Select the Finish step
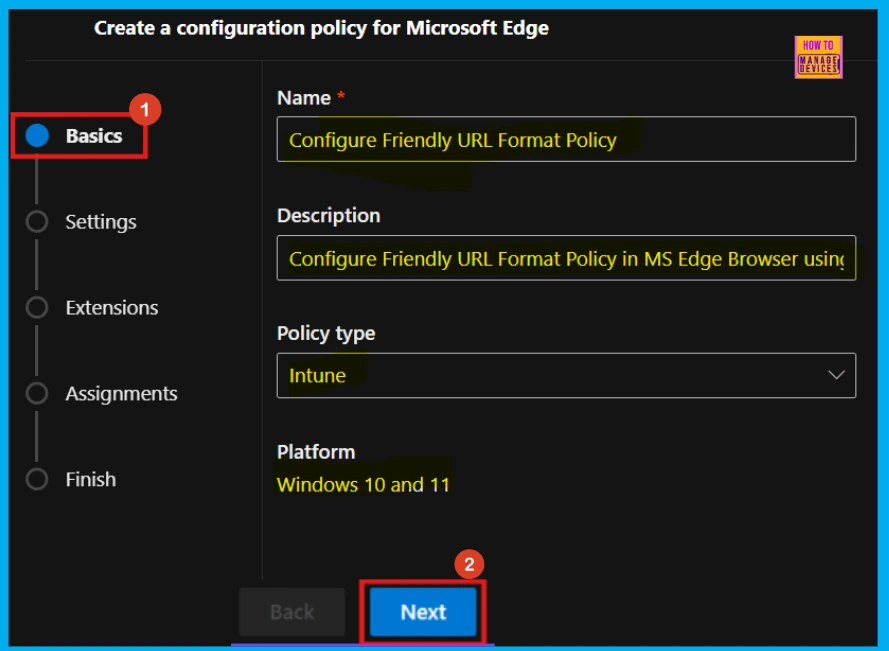 click(91, 480)
